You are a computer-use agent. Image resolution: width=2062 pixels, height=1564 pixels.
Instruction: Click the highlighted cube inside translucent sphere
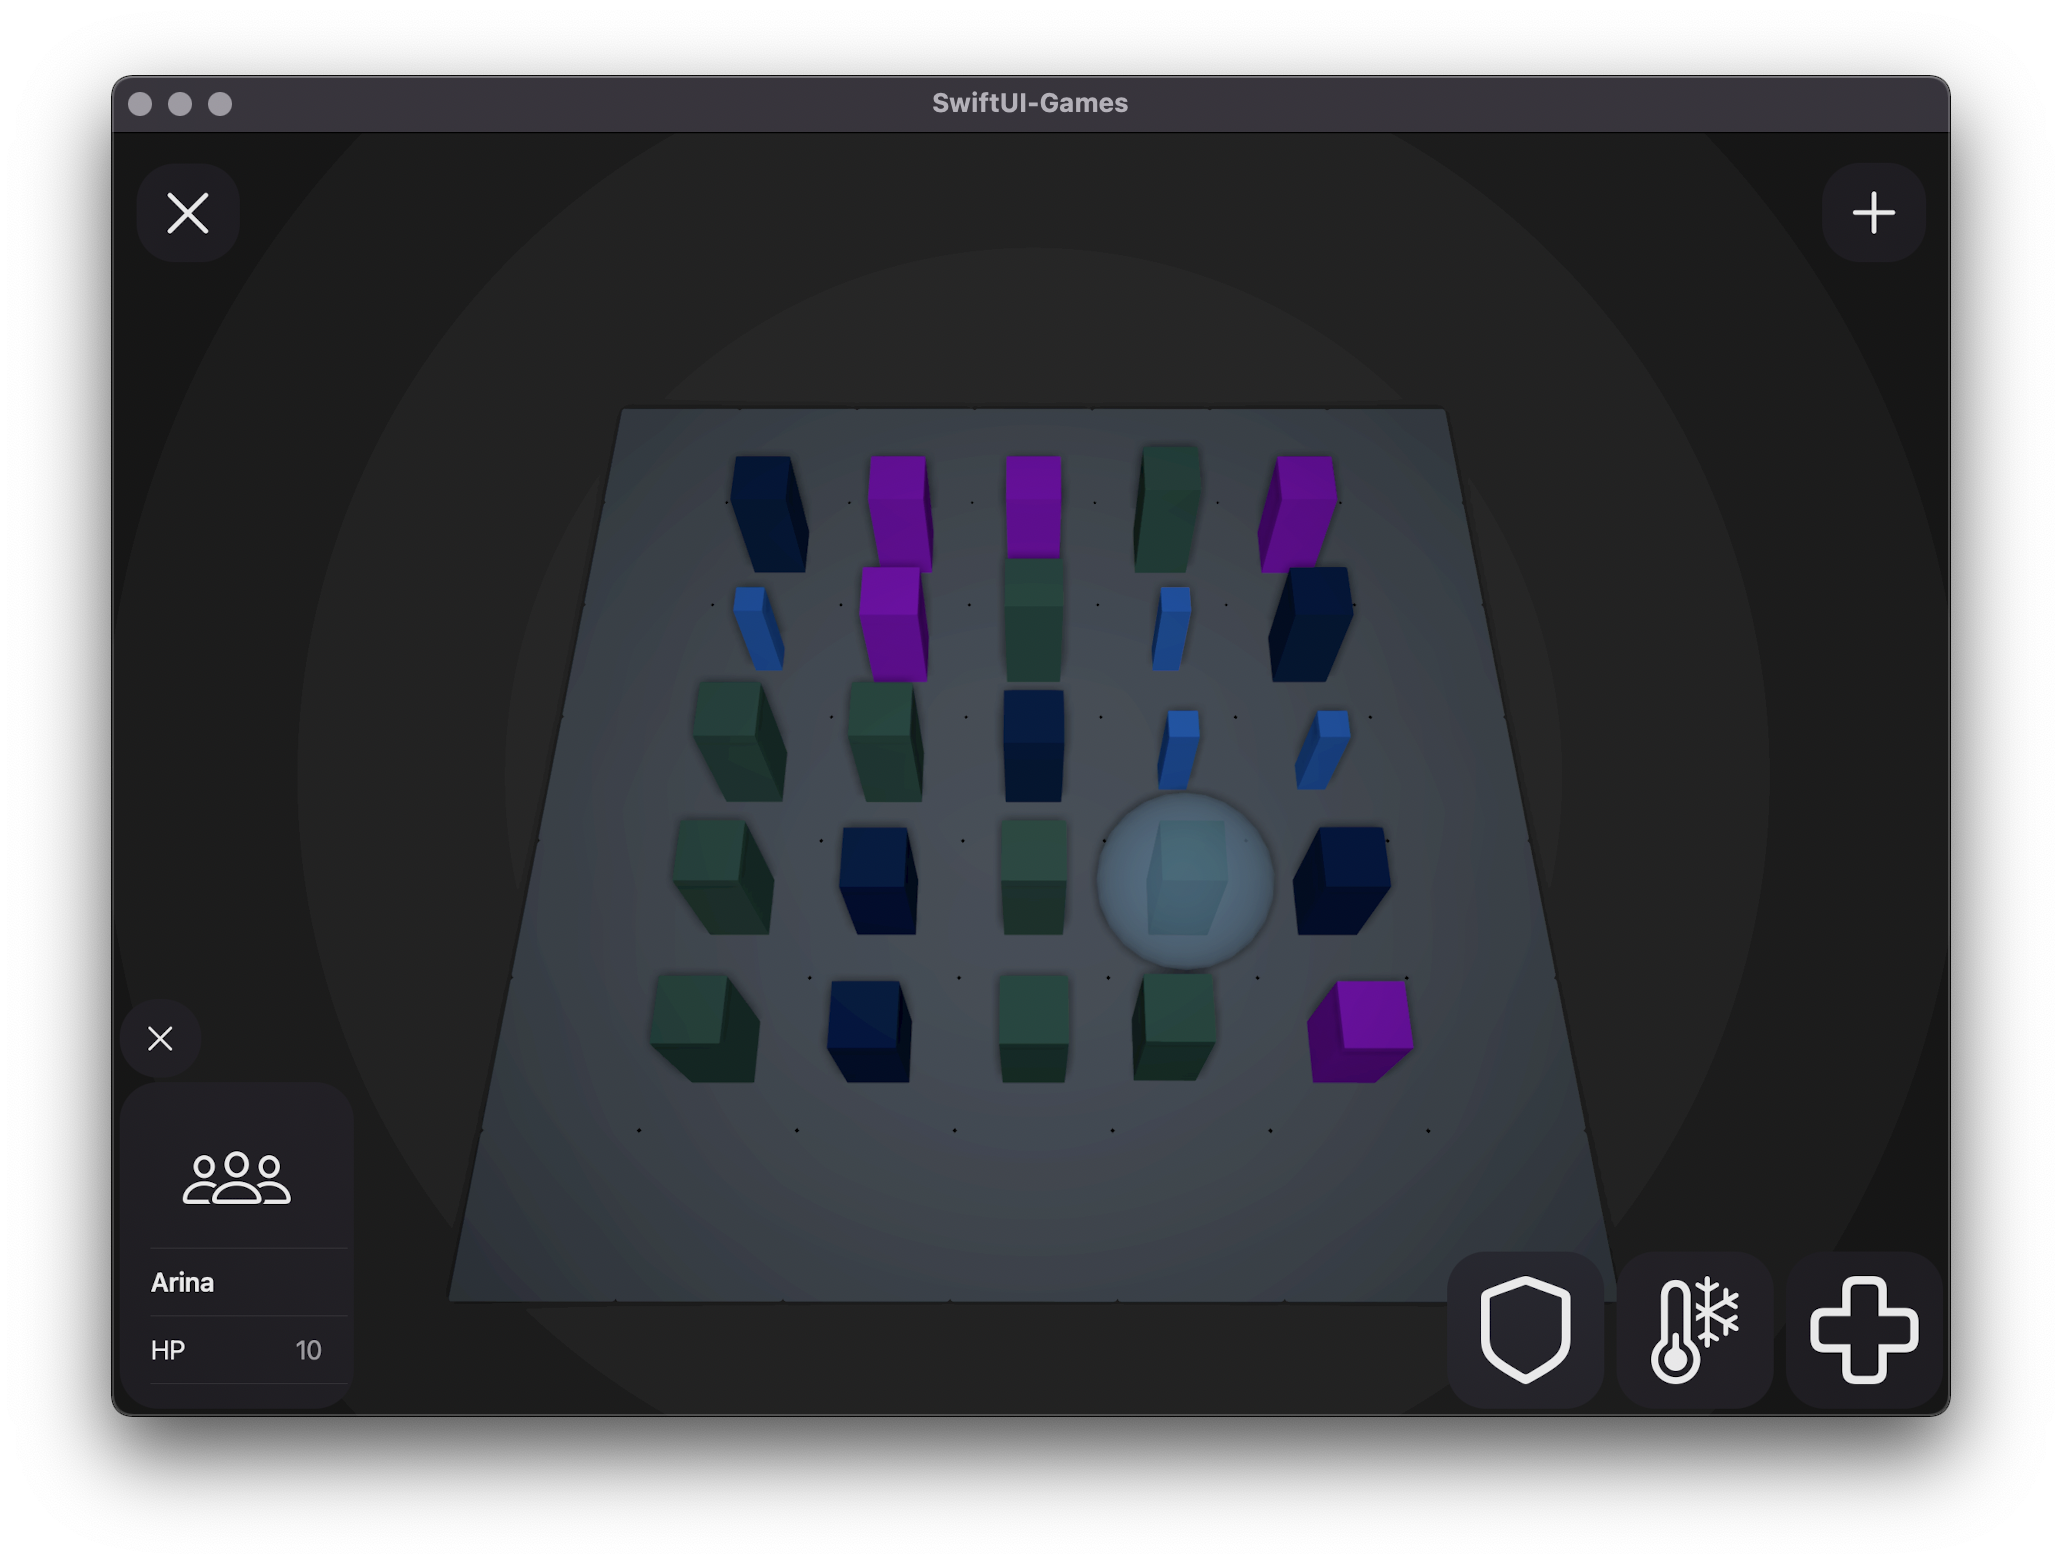[1186, 878]
